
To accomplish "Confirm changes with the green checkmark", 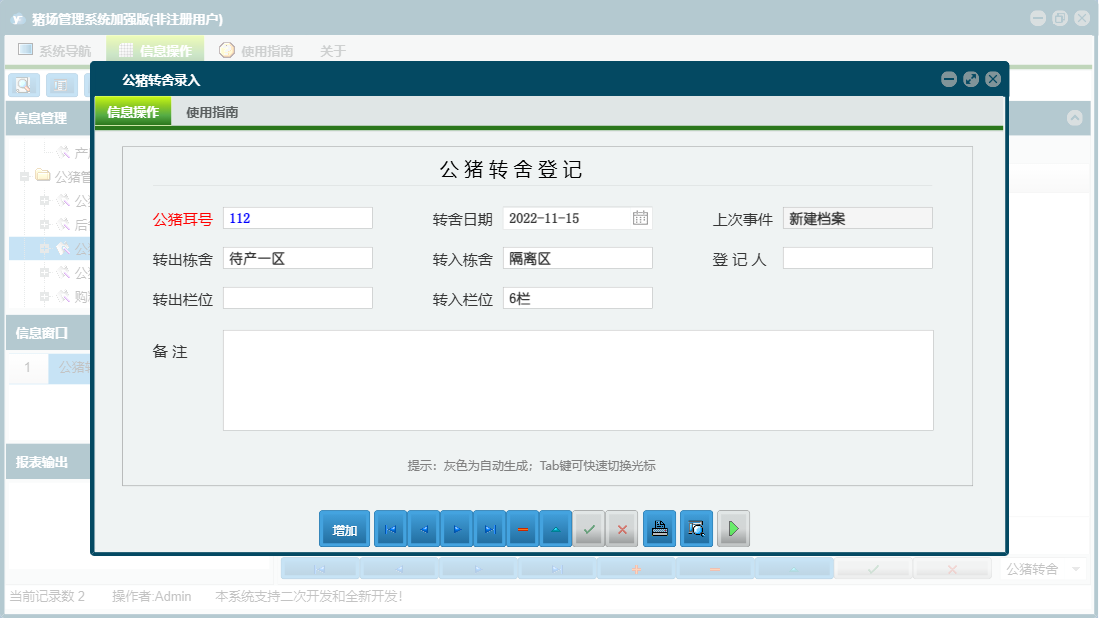I will (x=589, y=528).
